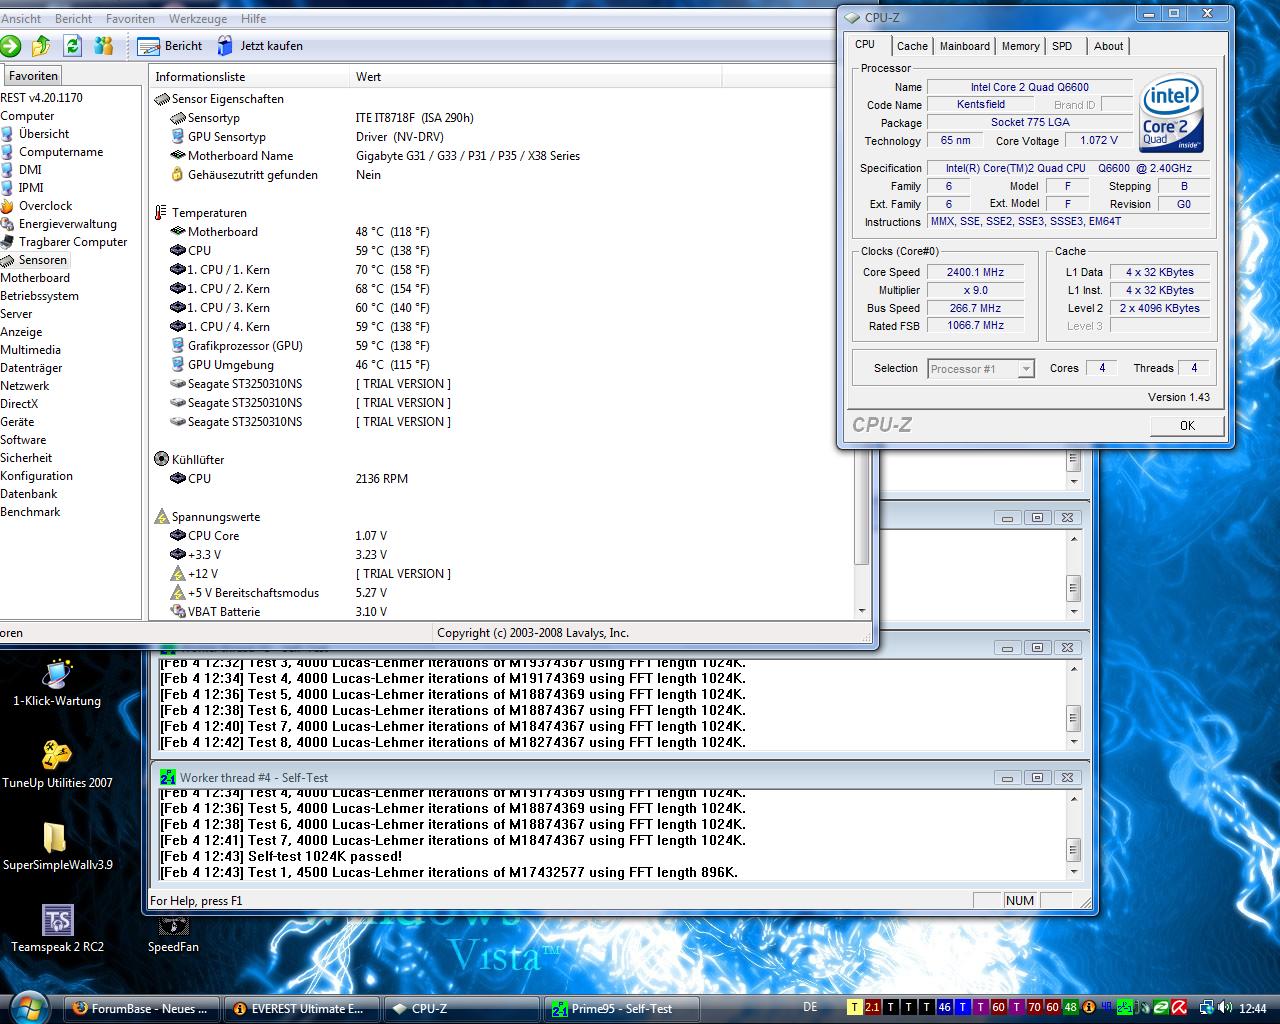Open the Netzwerk category in tree
Image resolution: width=1280 pixels, height=1024 pixels.
pyautogui.click(x=25, y=386)
